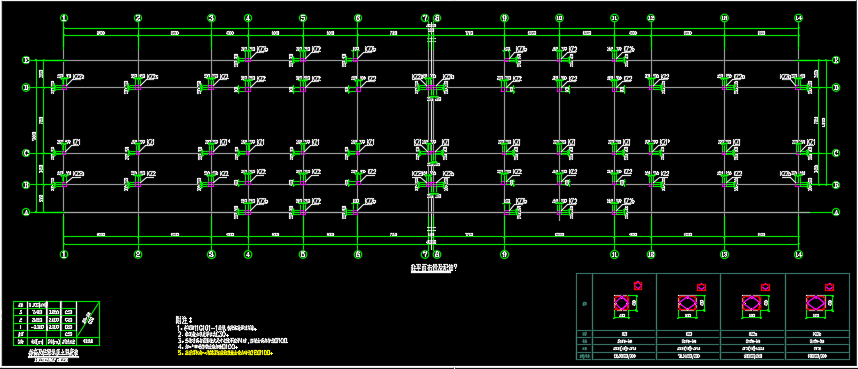This screenshot has height=369, width=858.
Task: Select grid axis bubble 2 in top row
Action: pyautogui.click(x=138, y=18)
